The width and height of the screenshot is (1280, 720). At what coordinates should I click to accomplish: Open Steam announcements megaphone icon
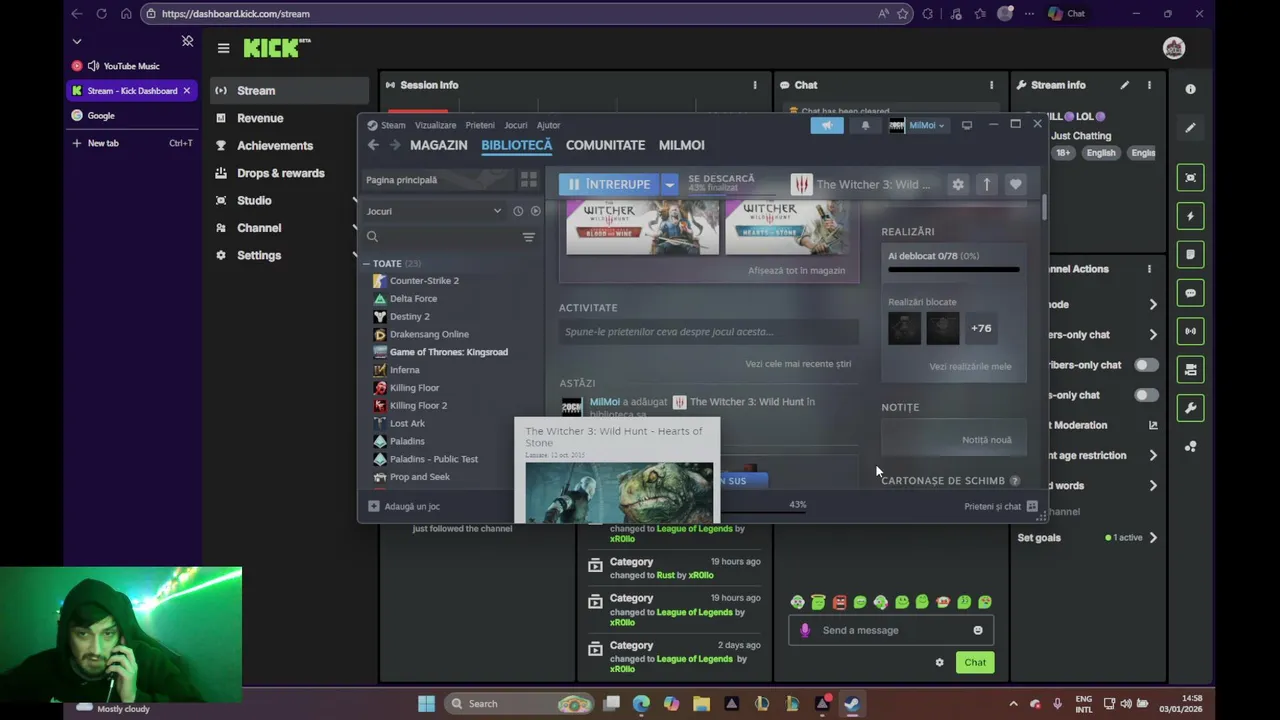pos(827,125)
